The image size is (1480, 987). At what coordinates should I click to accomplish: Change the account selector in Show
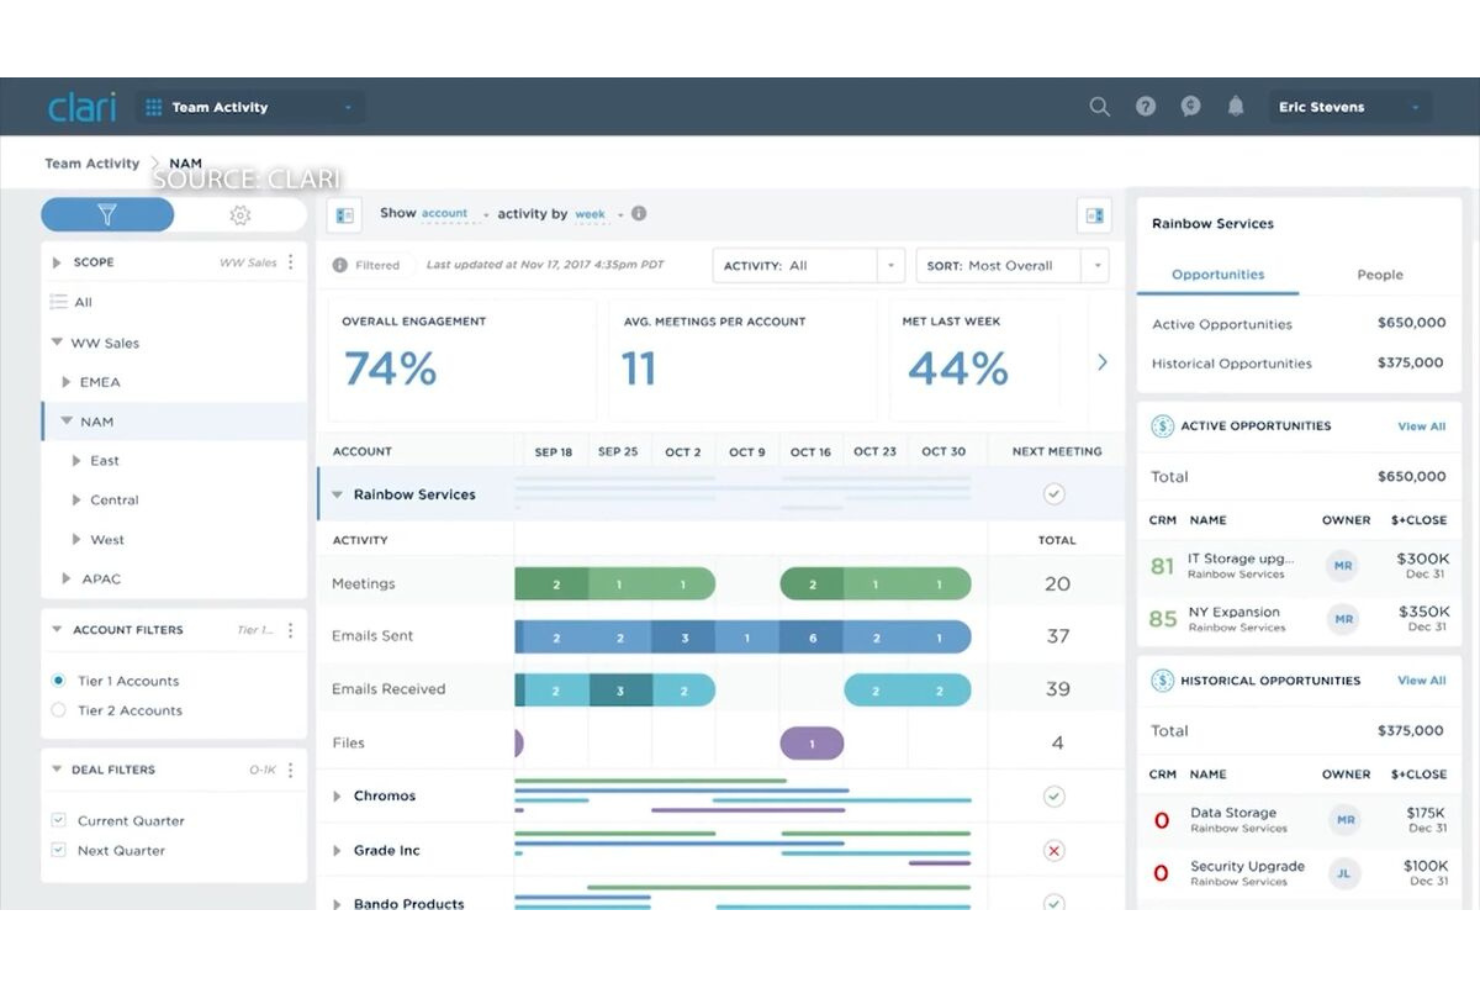(x=454, y=214)
